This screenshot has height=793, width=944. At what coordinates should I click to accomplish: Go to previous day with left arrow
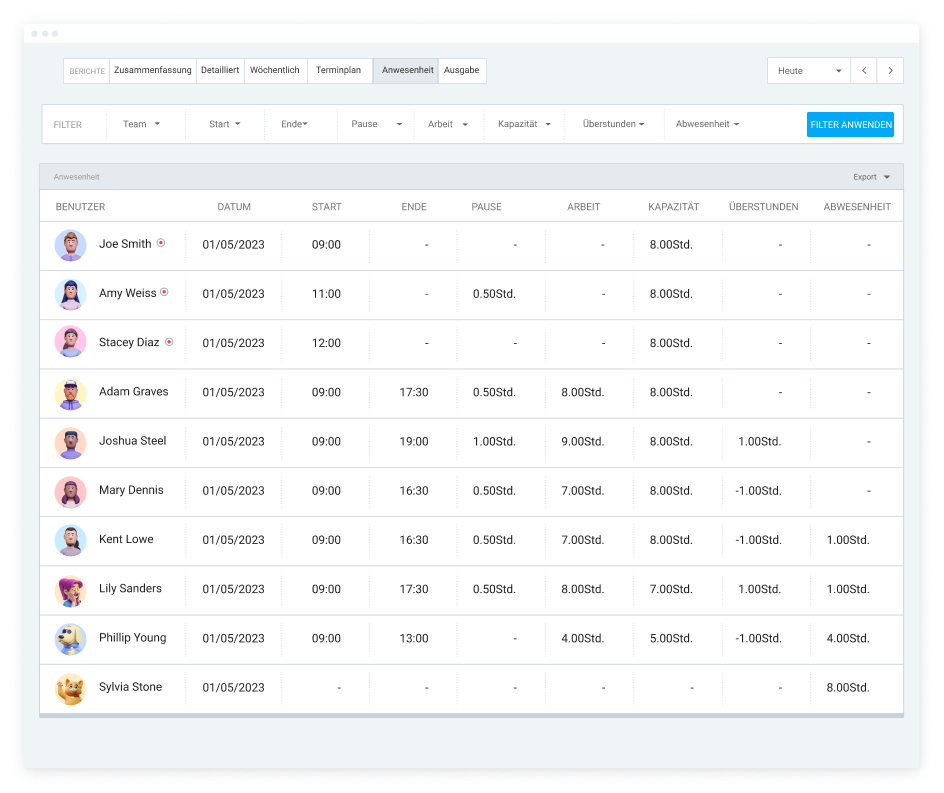click(864, 71)
